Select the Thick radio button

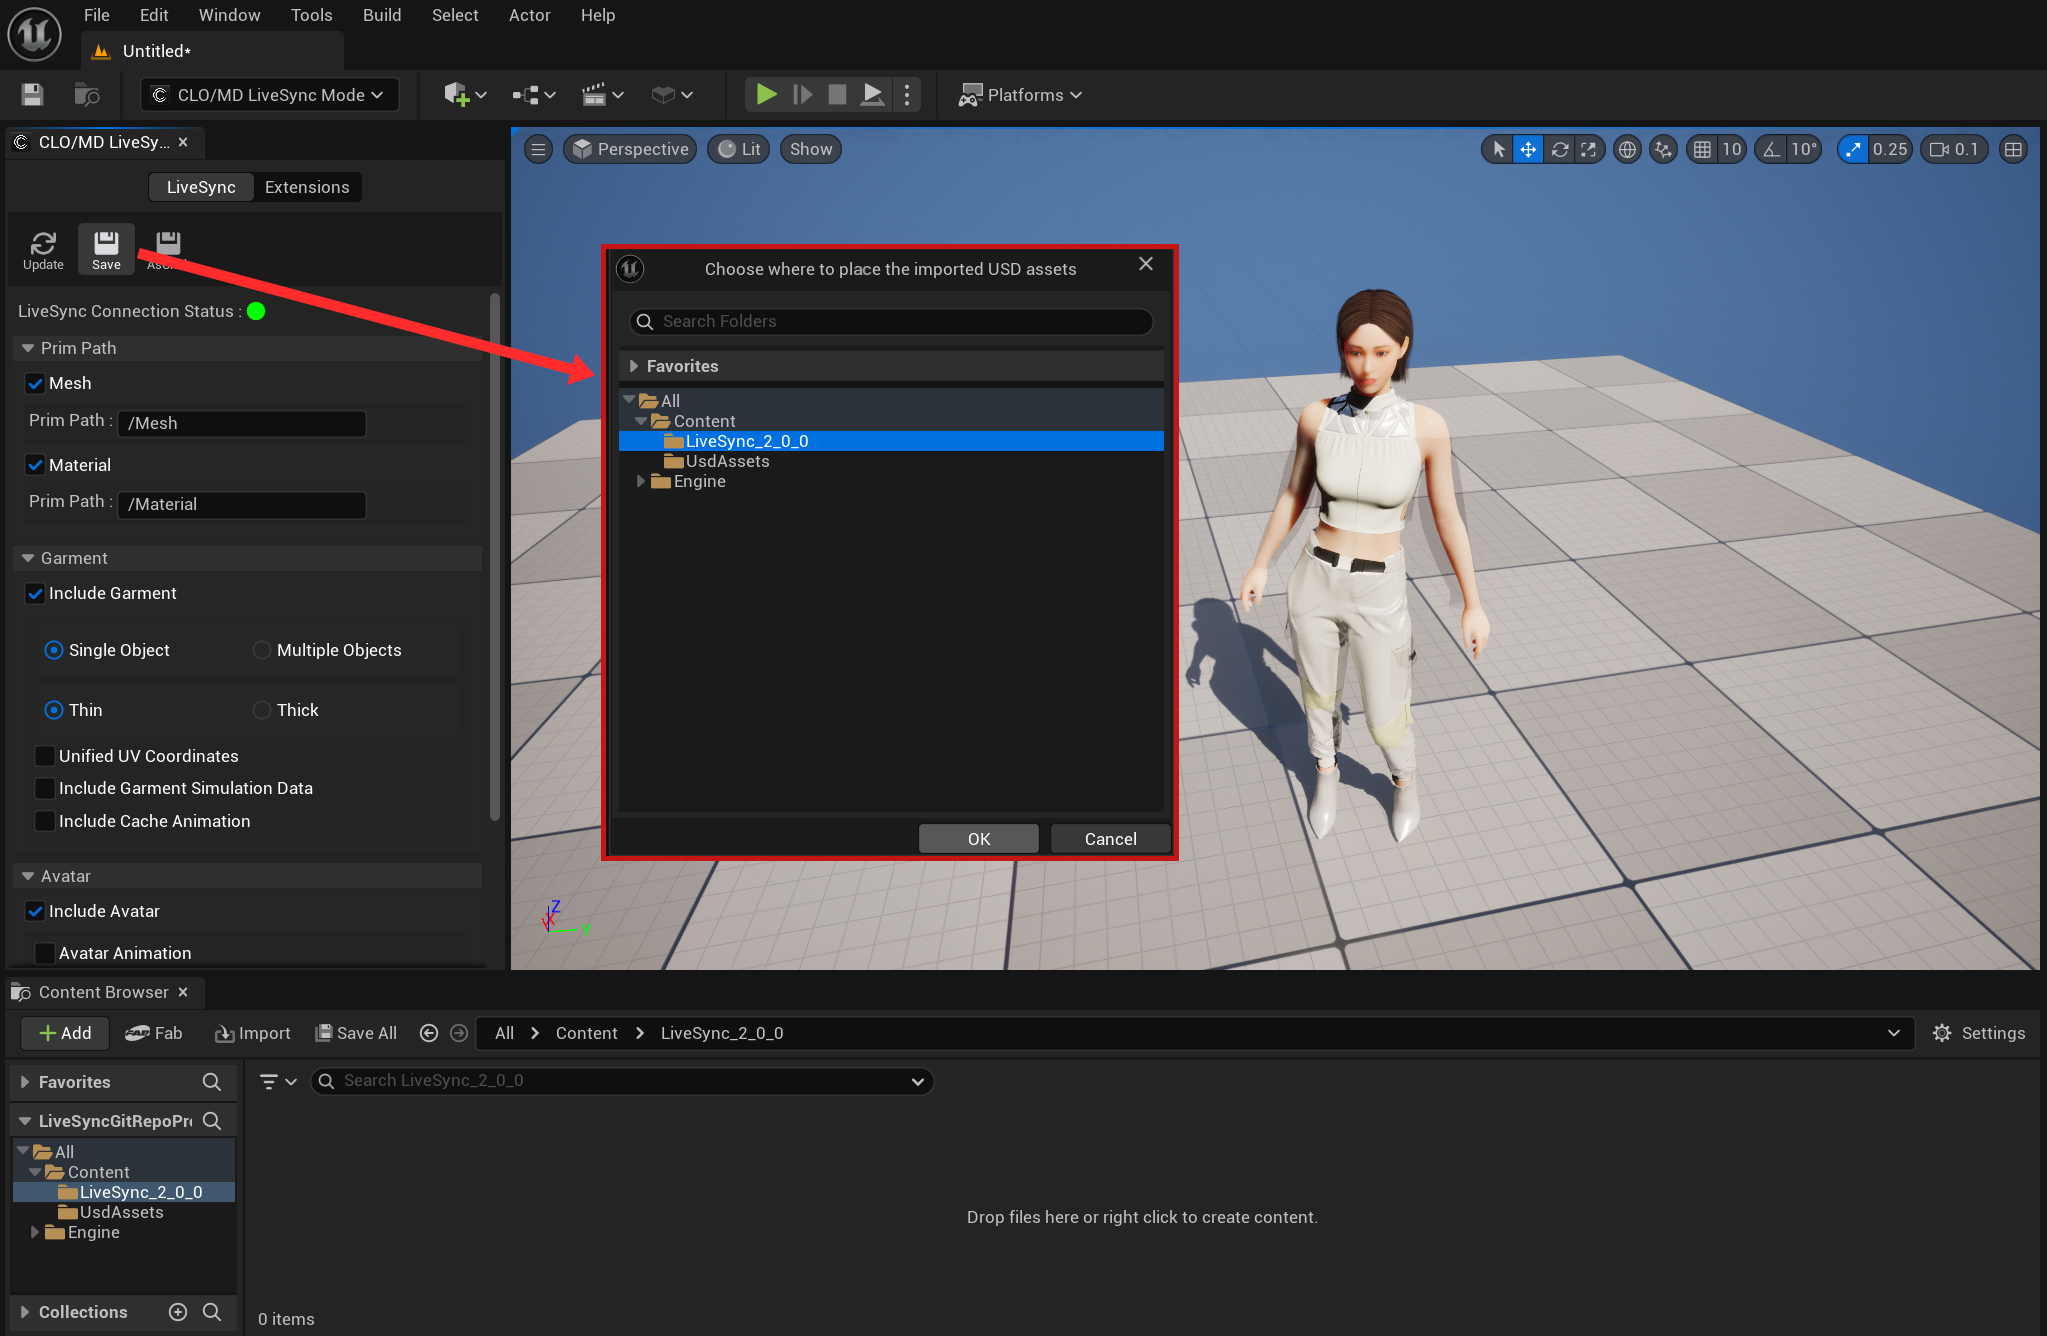click(x=261, y=710)
